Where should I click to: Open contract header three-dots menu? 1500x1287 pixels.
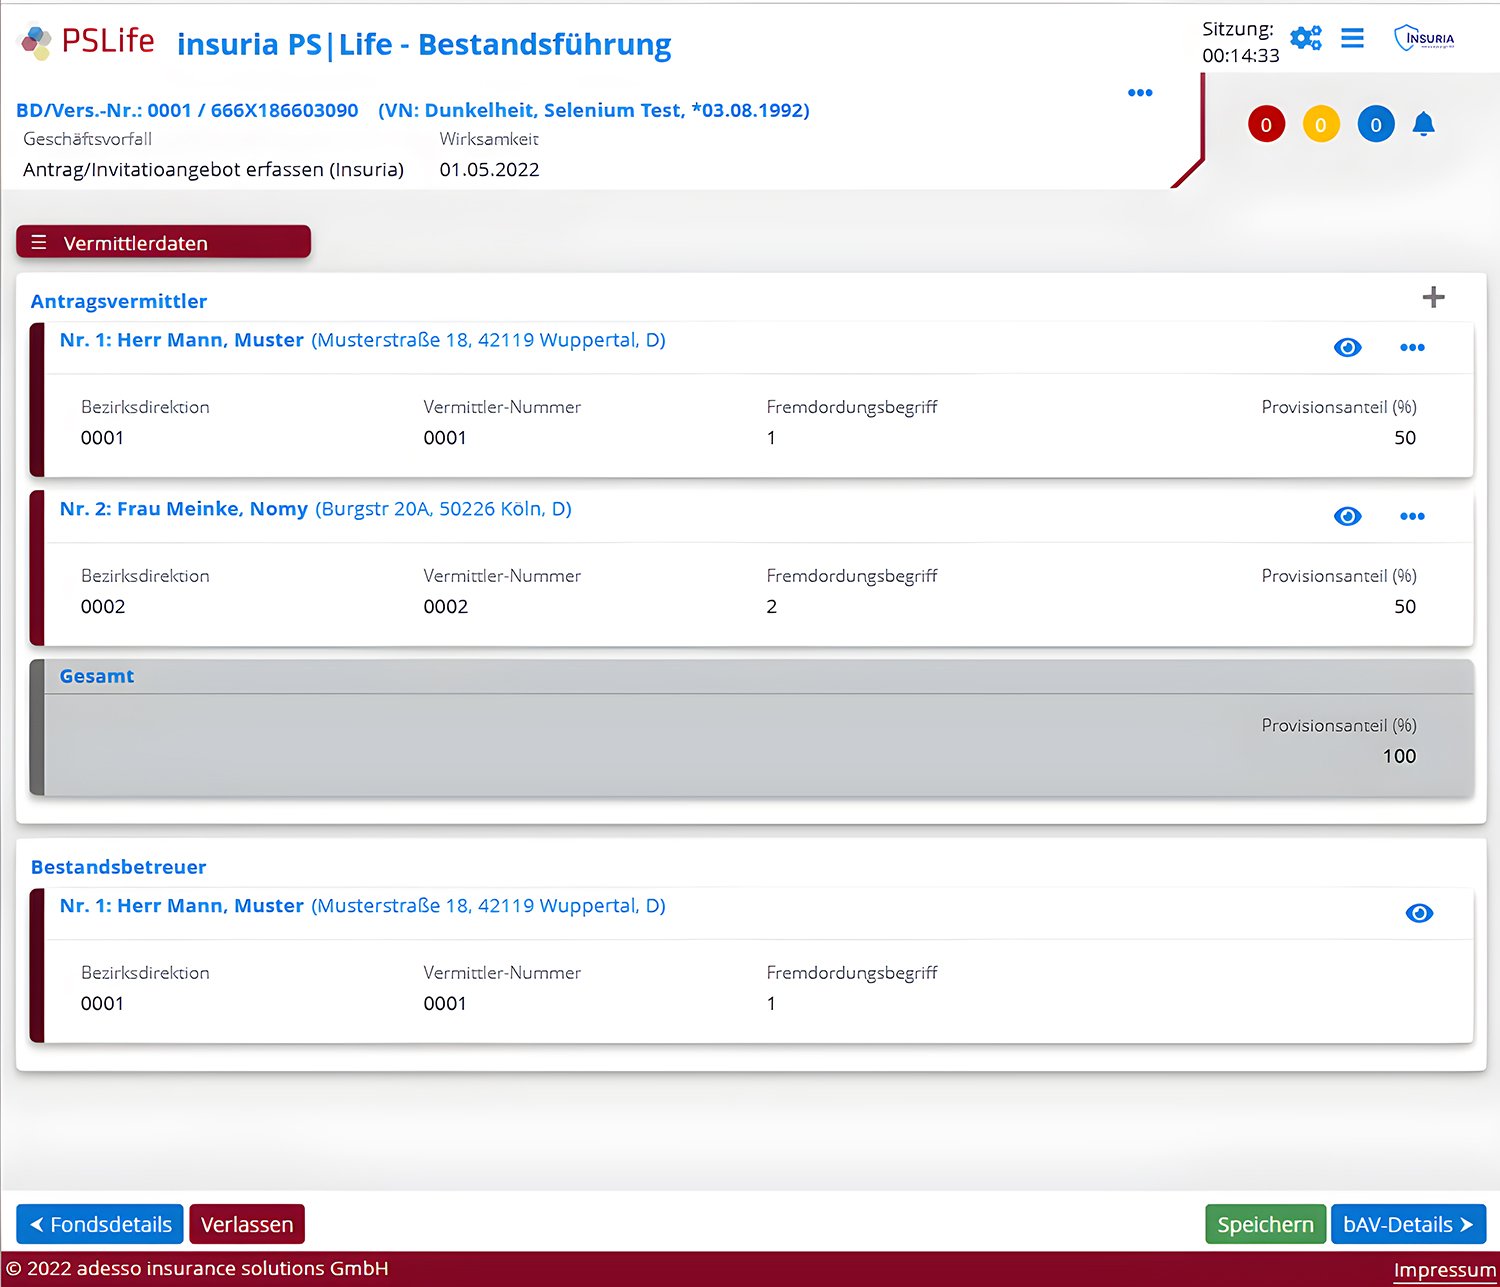pyautogui.click(x=1140, y=92)
